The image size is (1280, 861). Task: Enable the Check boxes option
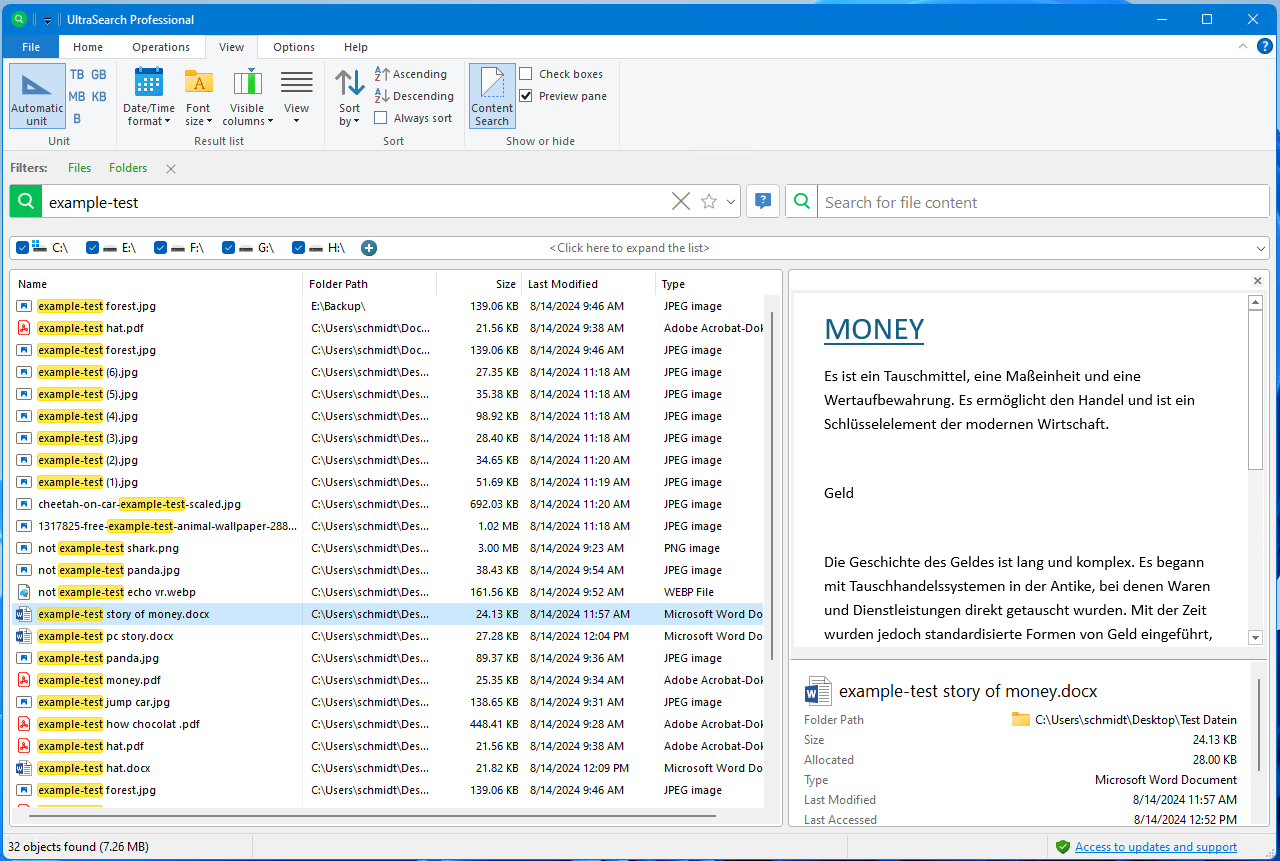526,74
